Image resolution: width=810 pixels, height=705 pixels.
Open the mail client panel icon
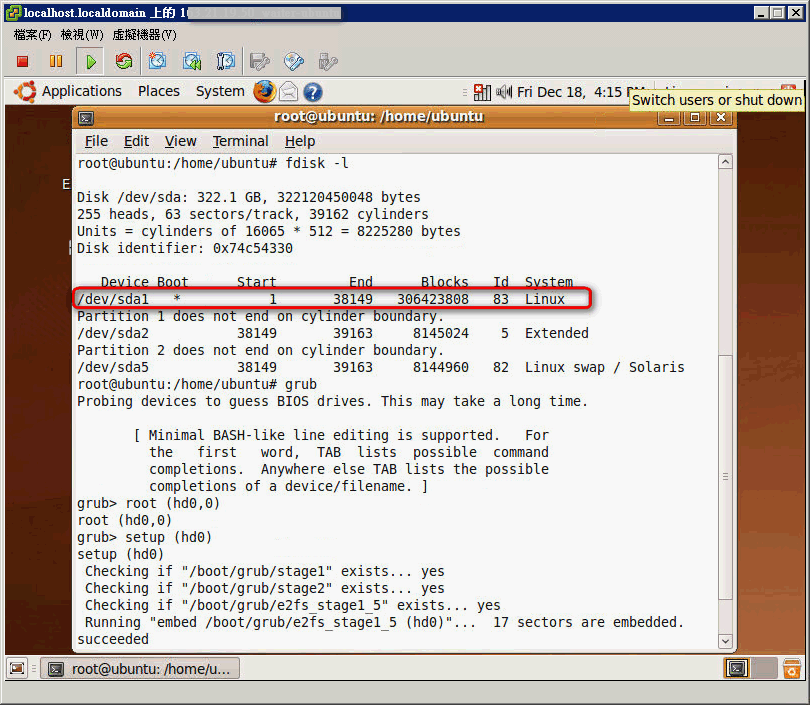(x=289, y=92)
